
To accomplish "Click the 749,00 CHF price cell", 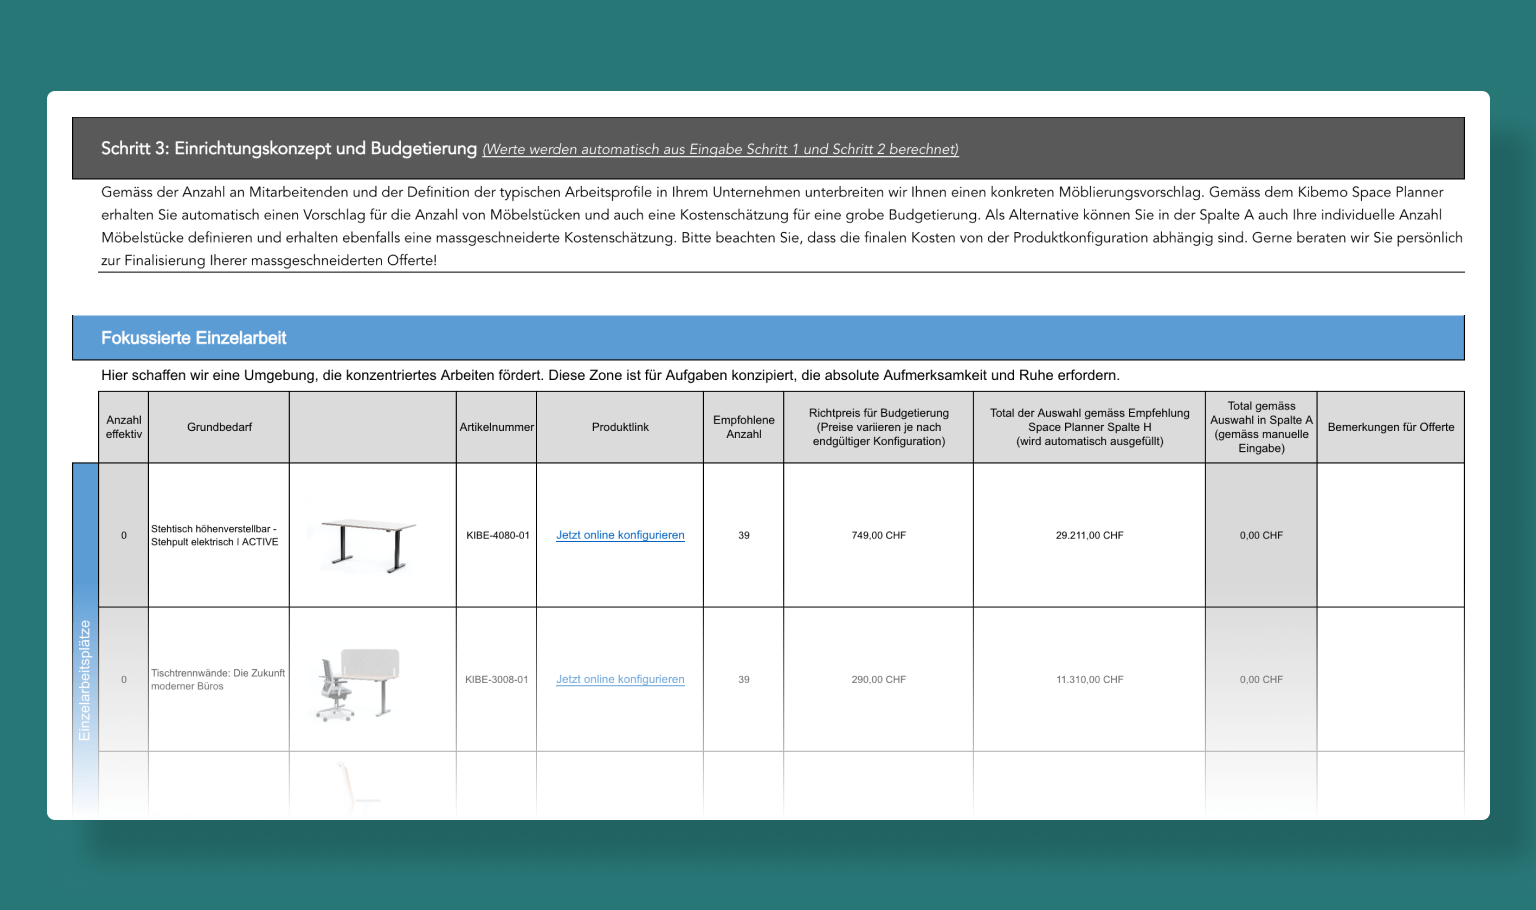I will (x=878, y=535).
